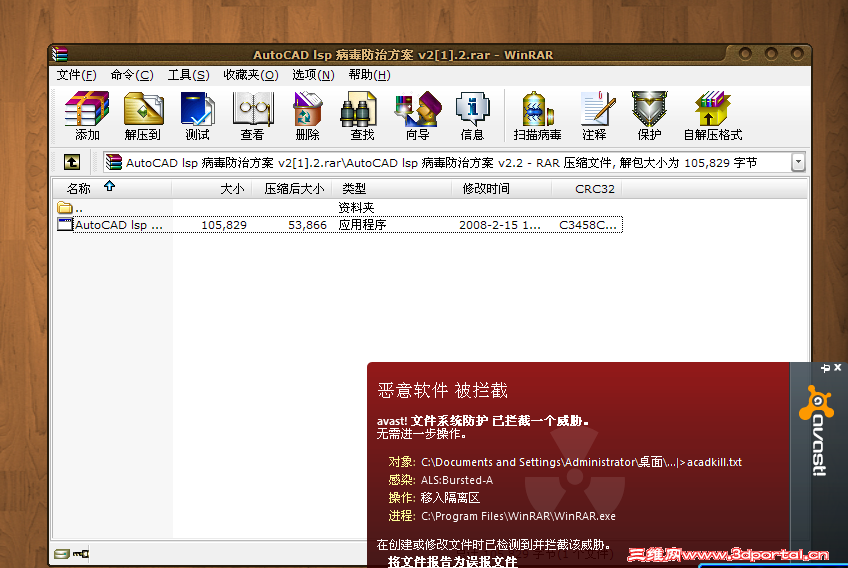
Task: Expand the archive path dropdown arrow
Action: 798,162
